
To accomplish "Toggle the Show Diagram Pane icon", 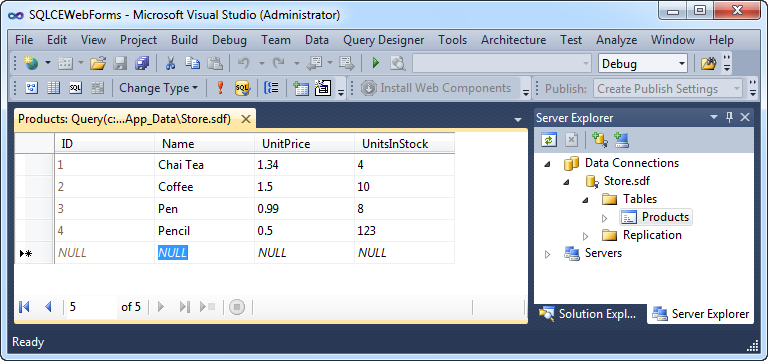I will [32, 88].
